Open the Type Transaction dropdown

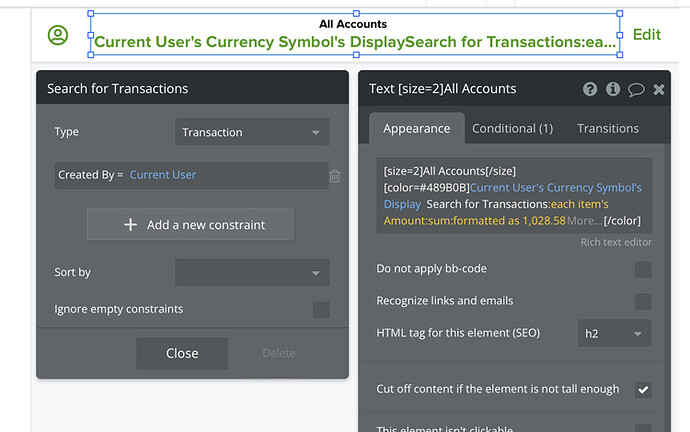(252, 132)
